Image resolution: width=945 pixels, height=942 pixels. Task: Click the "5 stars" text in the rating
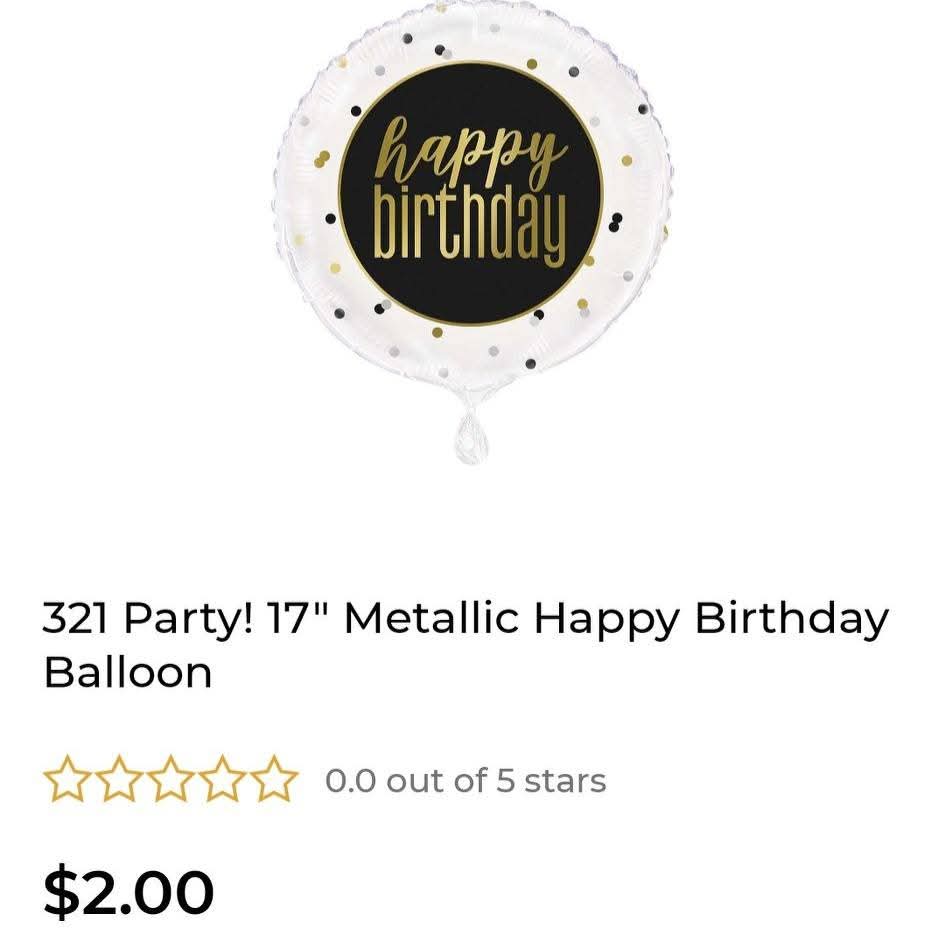coord(551,780)
